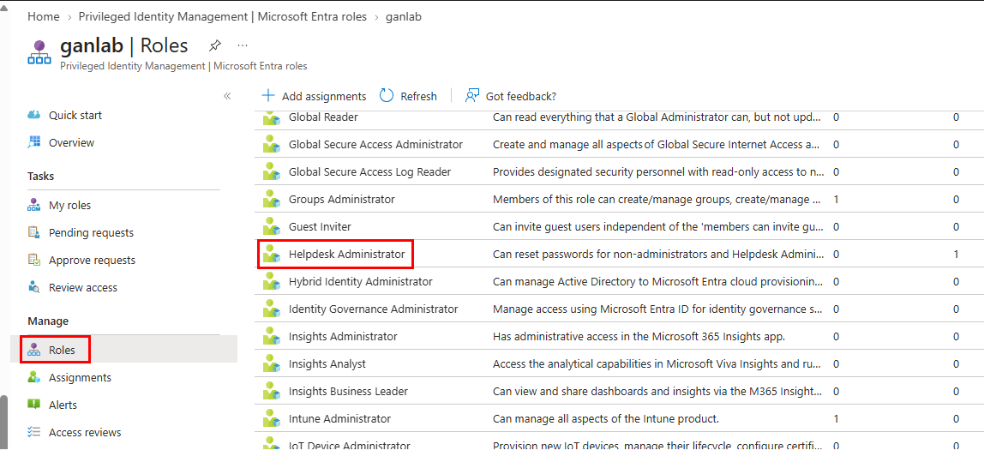Select Pending requests menu item
This screenshot has width=984, height=450.
tap(91, 233)
